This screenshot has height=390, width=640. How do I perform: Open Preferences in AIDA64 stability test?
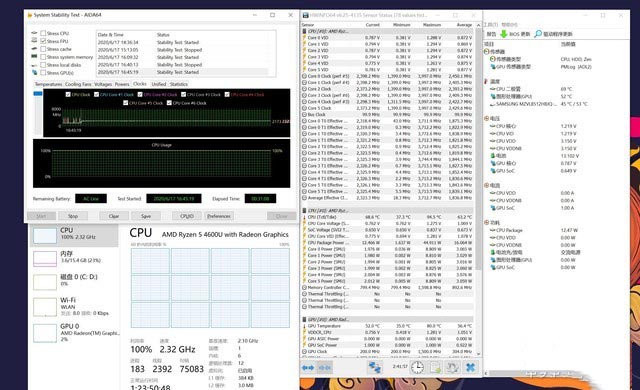pyautogui.click(x=219, y=216)
